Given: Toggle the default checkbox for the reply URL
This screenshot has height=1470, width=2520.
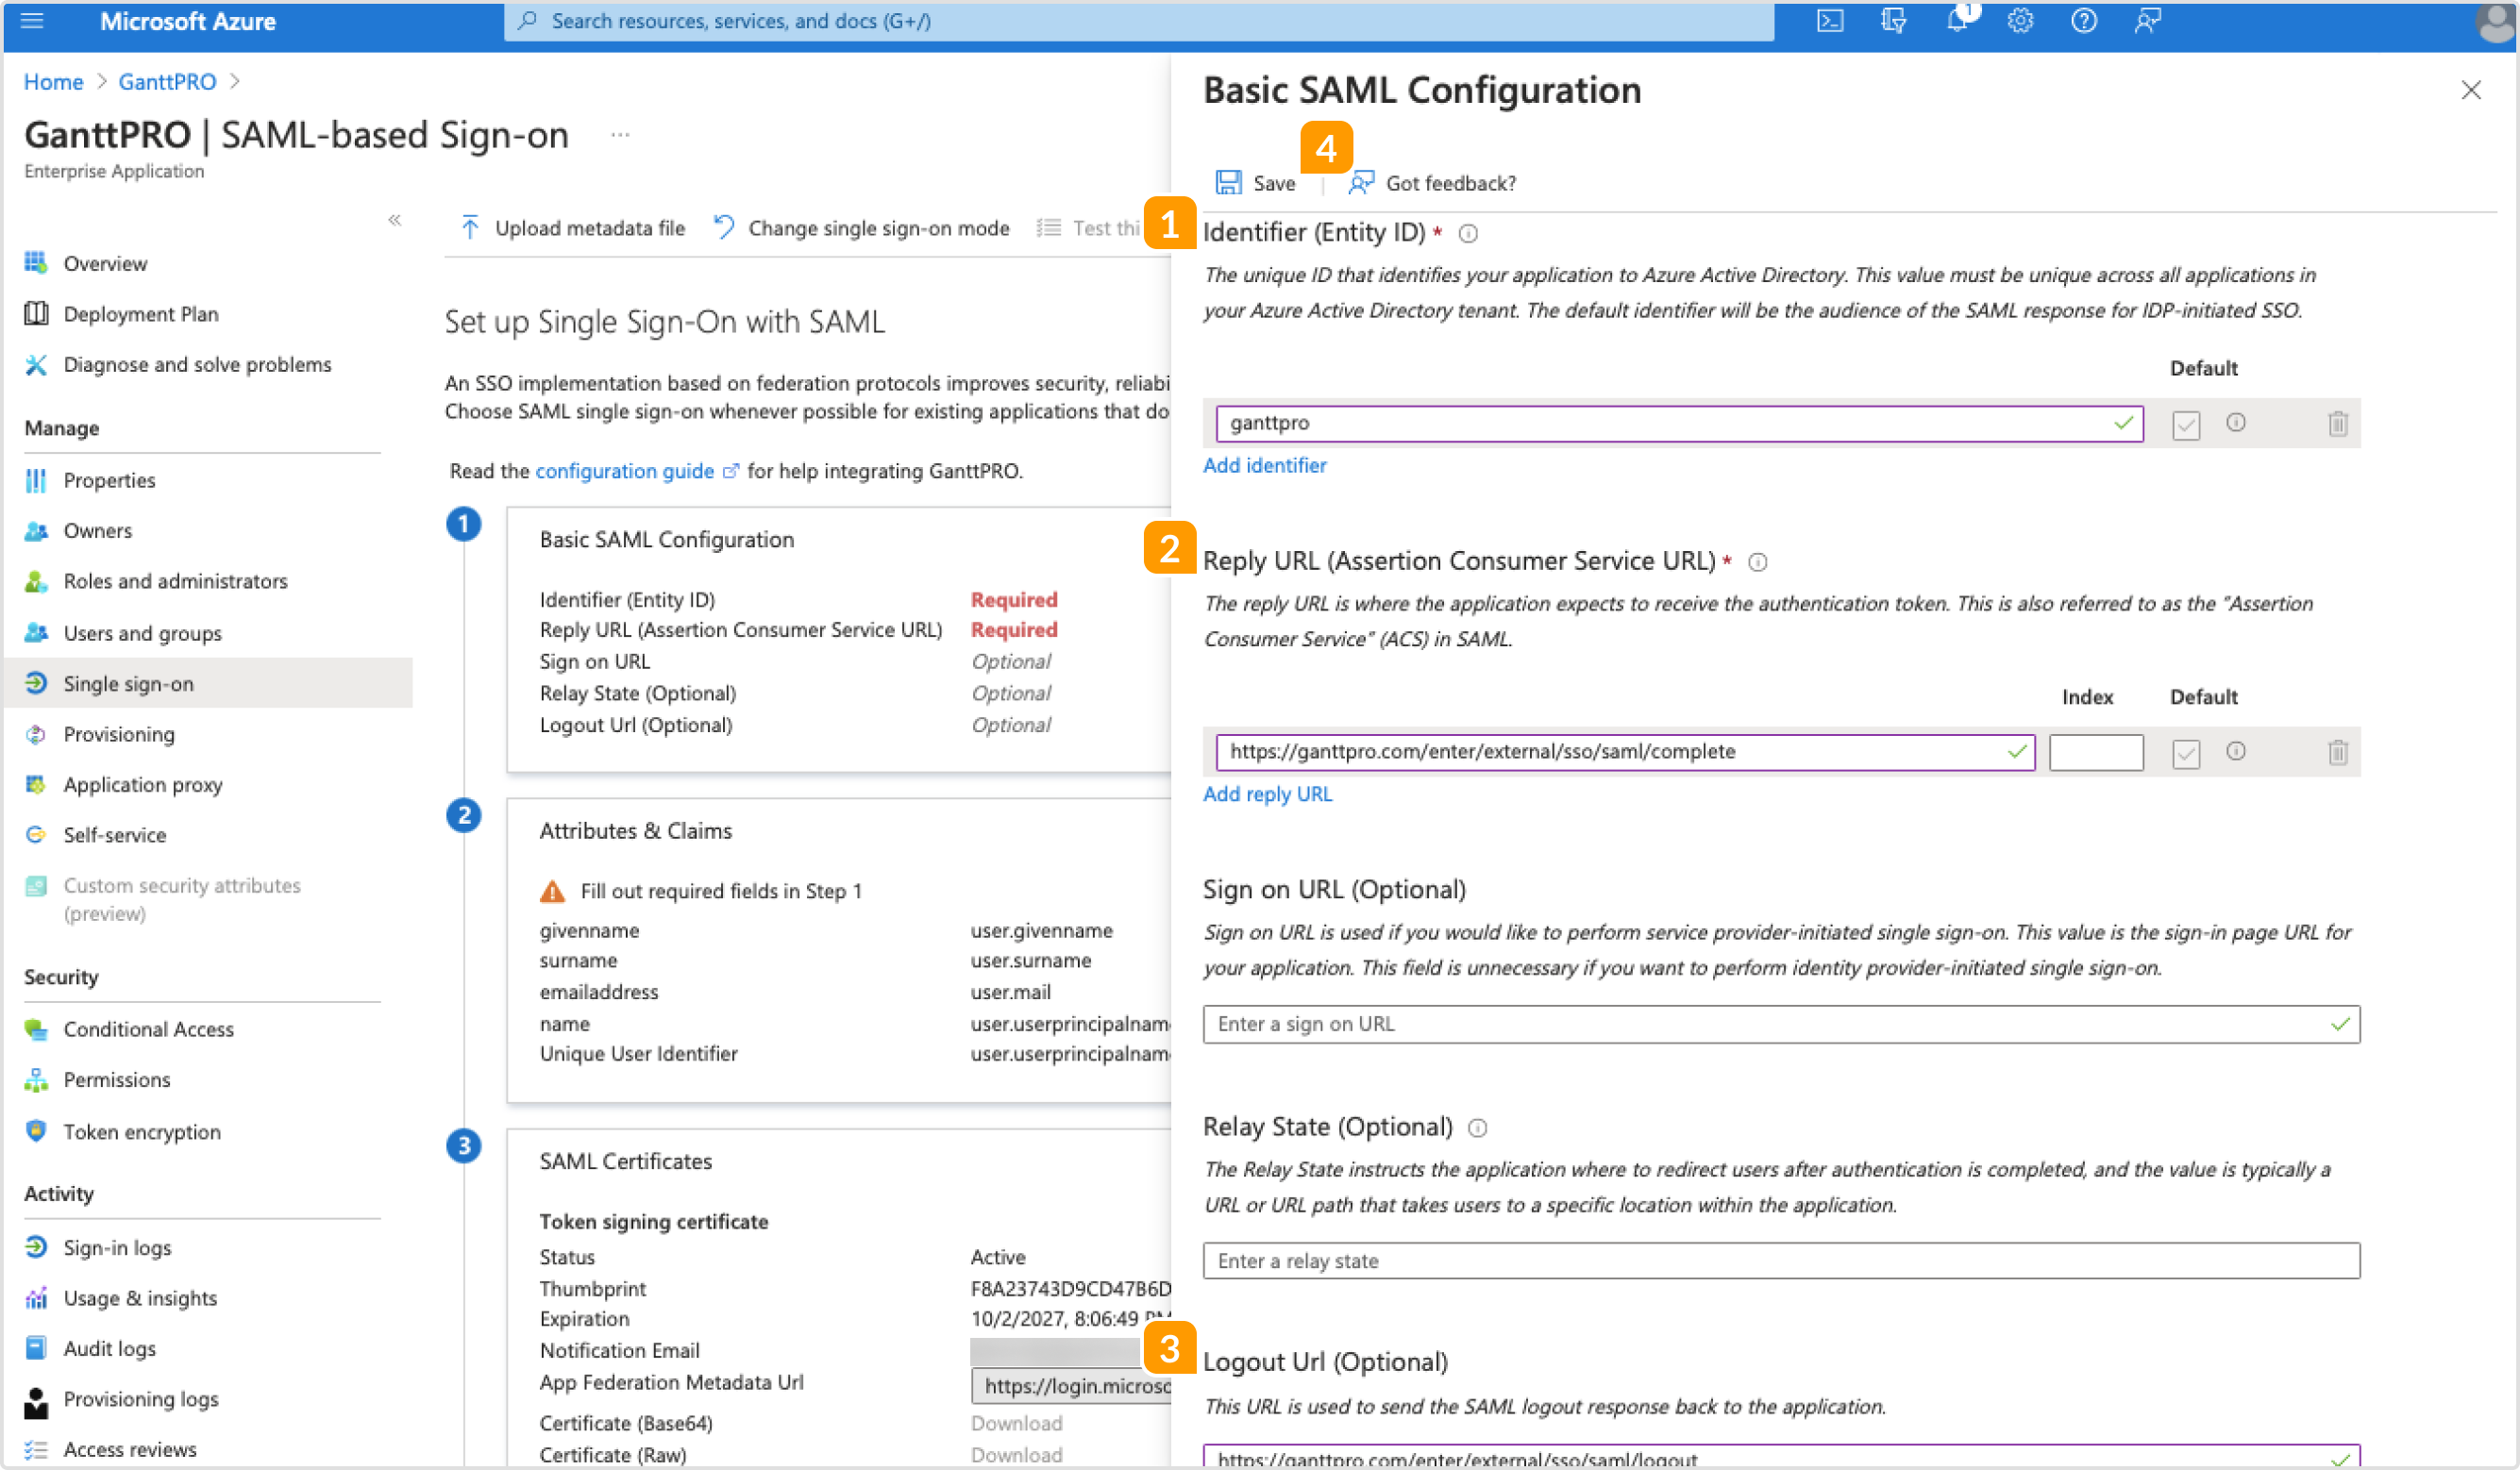Looking at the screenshot, I should pyautogui.click(x=2186, y=754).
